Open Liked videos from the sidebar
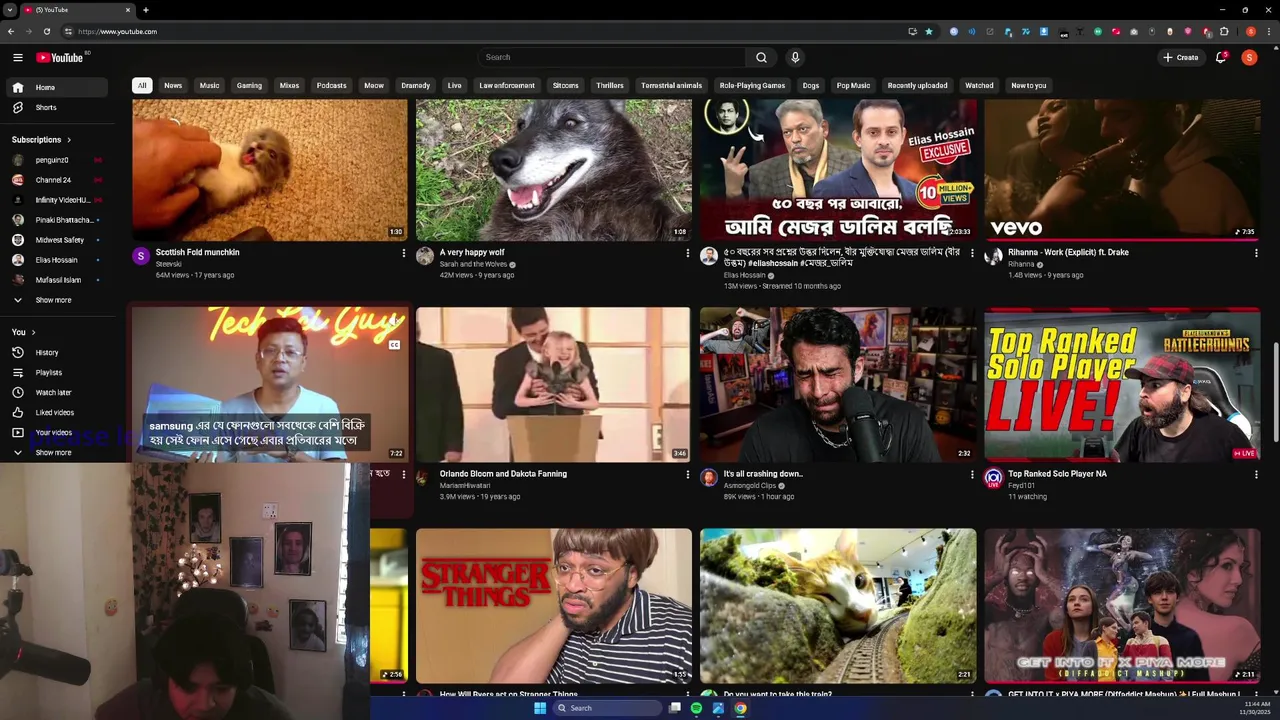The height and width of the screenshot is (720, 1280). click(x=56, y=412)
